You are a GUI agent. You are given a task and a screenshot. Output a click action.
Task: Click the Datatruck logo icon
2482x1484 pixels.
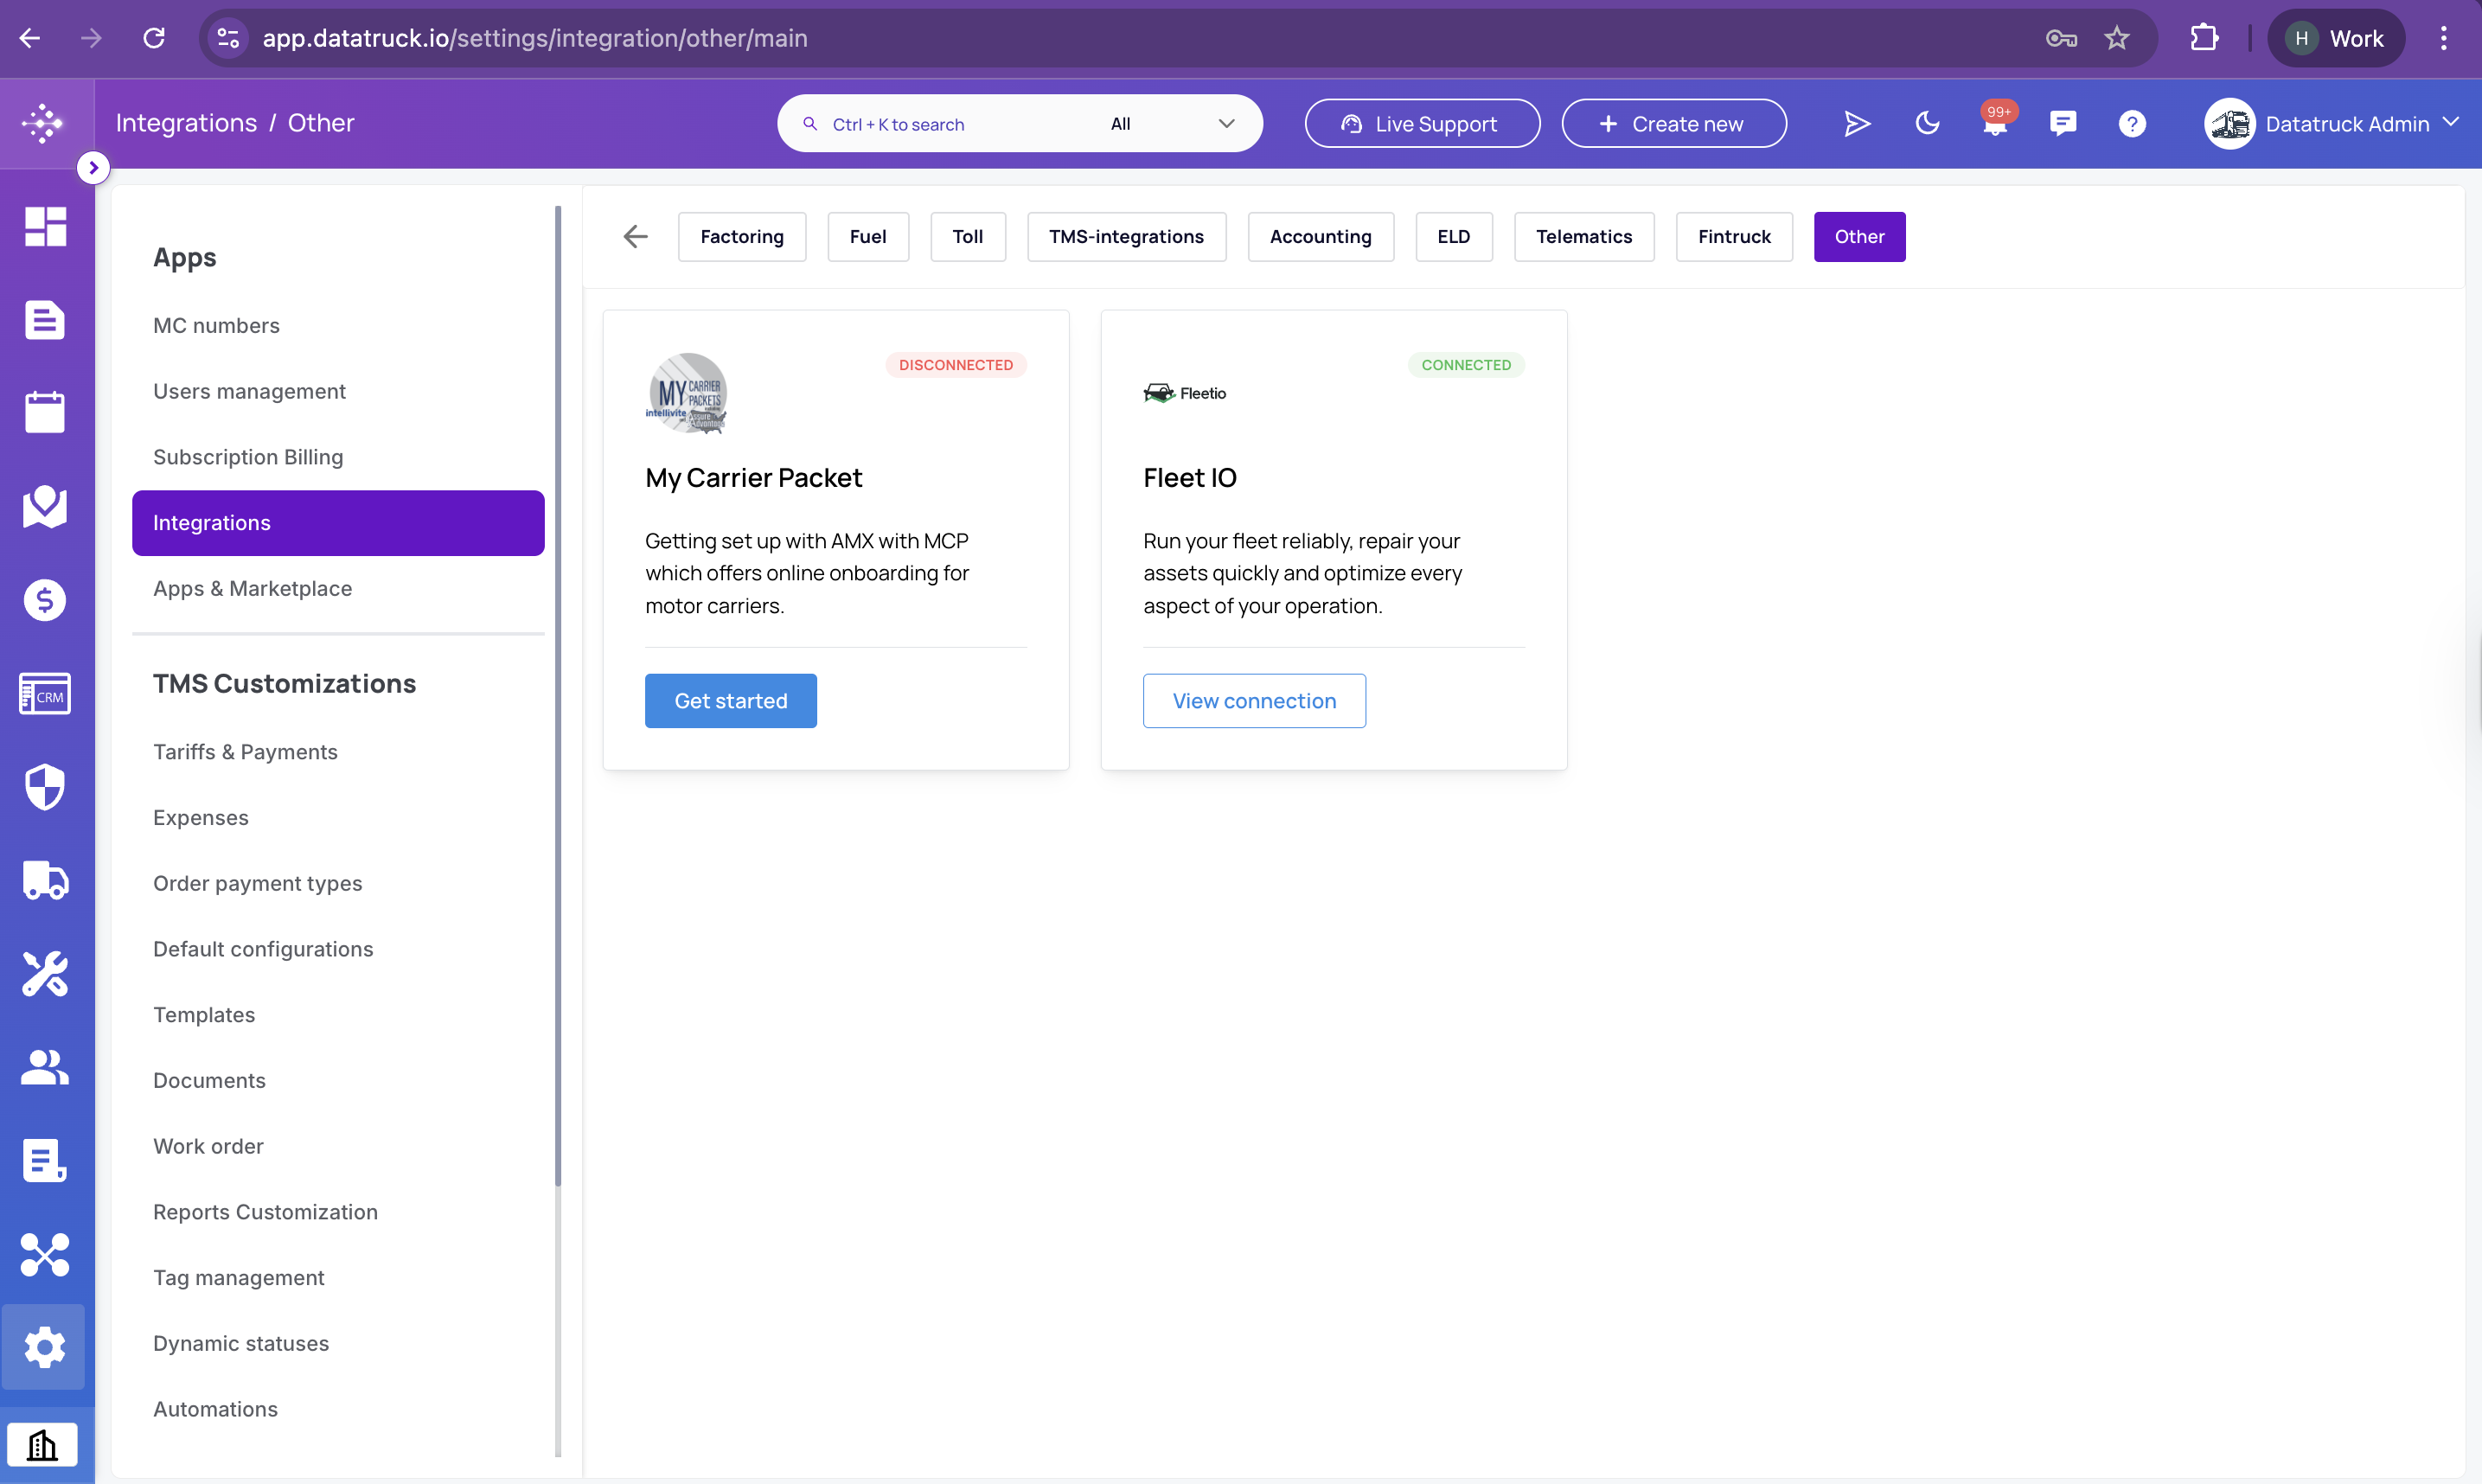coord(43,123)
